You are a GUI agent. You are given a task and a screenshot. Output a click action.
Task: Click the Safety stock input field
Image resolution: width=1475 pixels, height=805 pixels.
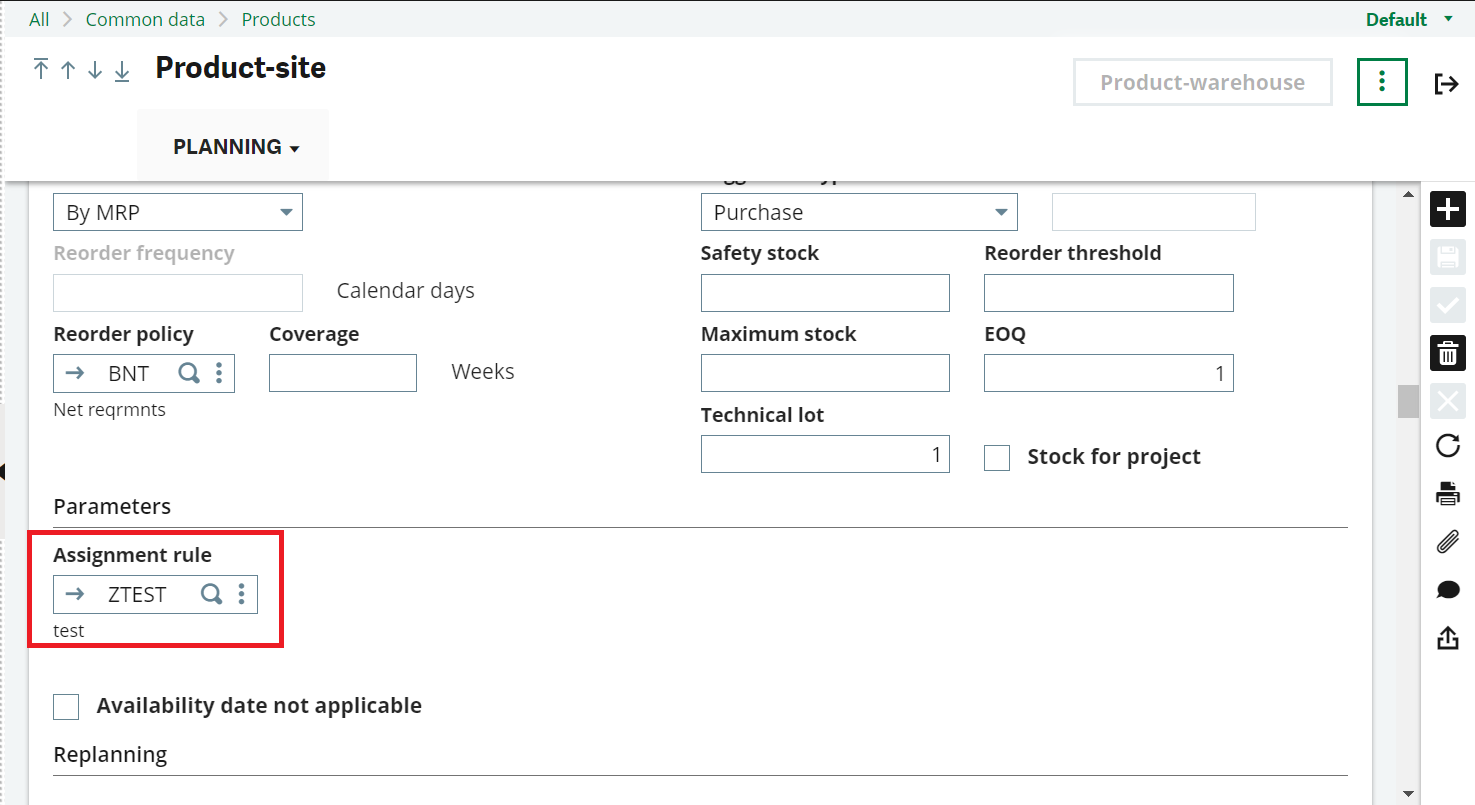tap(825, 293)
